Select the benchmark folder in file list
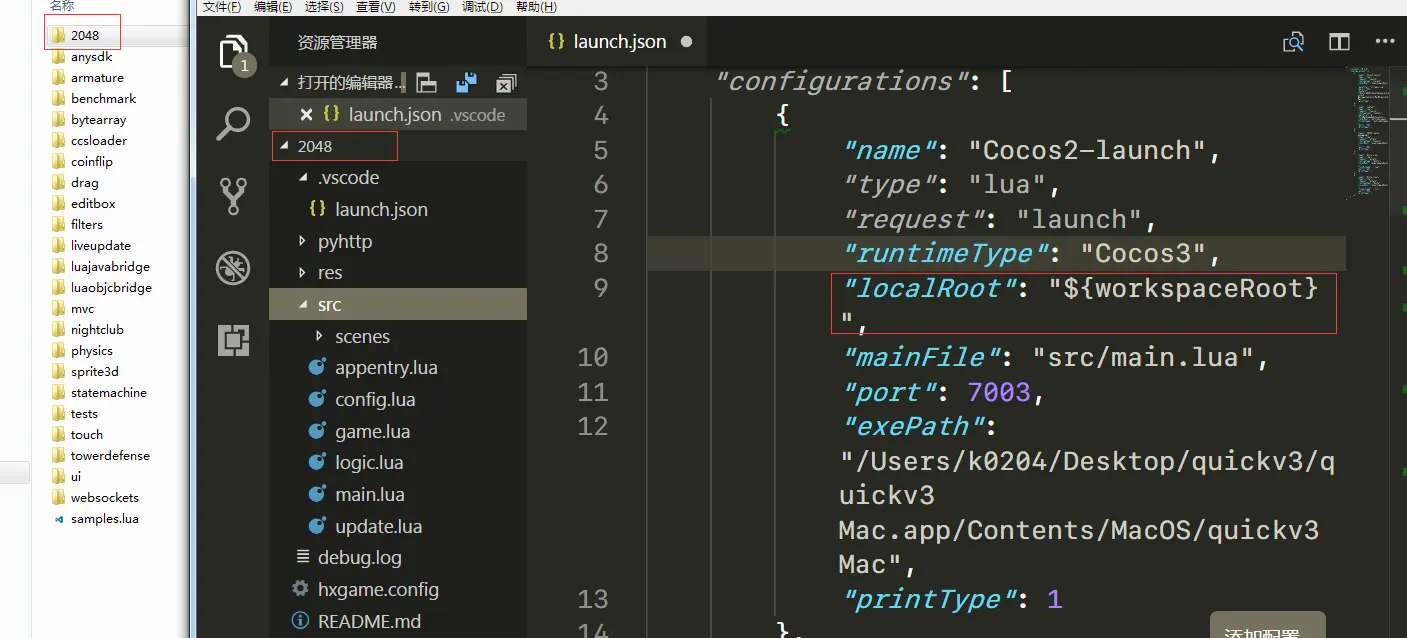Image resolution: width=1407 pixels, height=638 pixels. click(x=103, y=99)
